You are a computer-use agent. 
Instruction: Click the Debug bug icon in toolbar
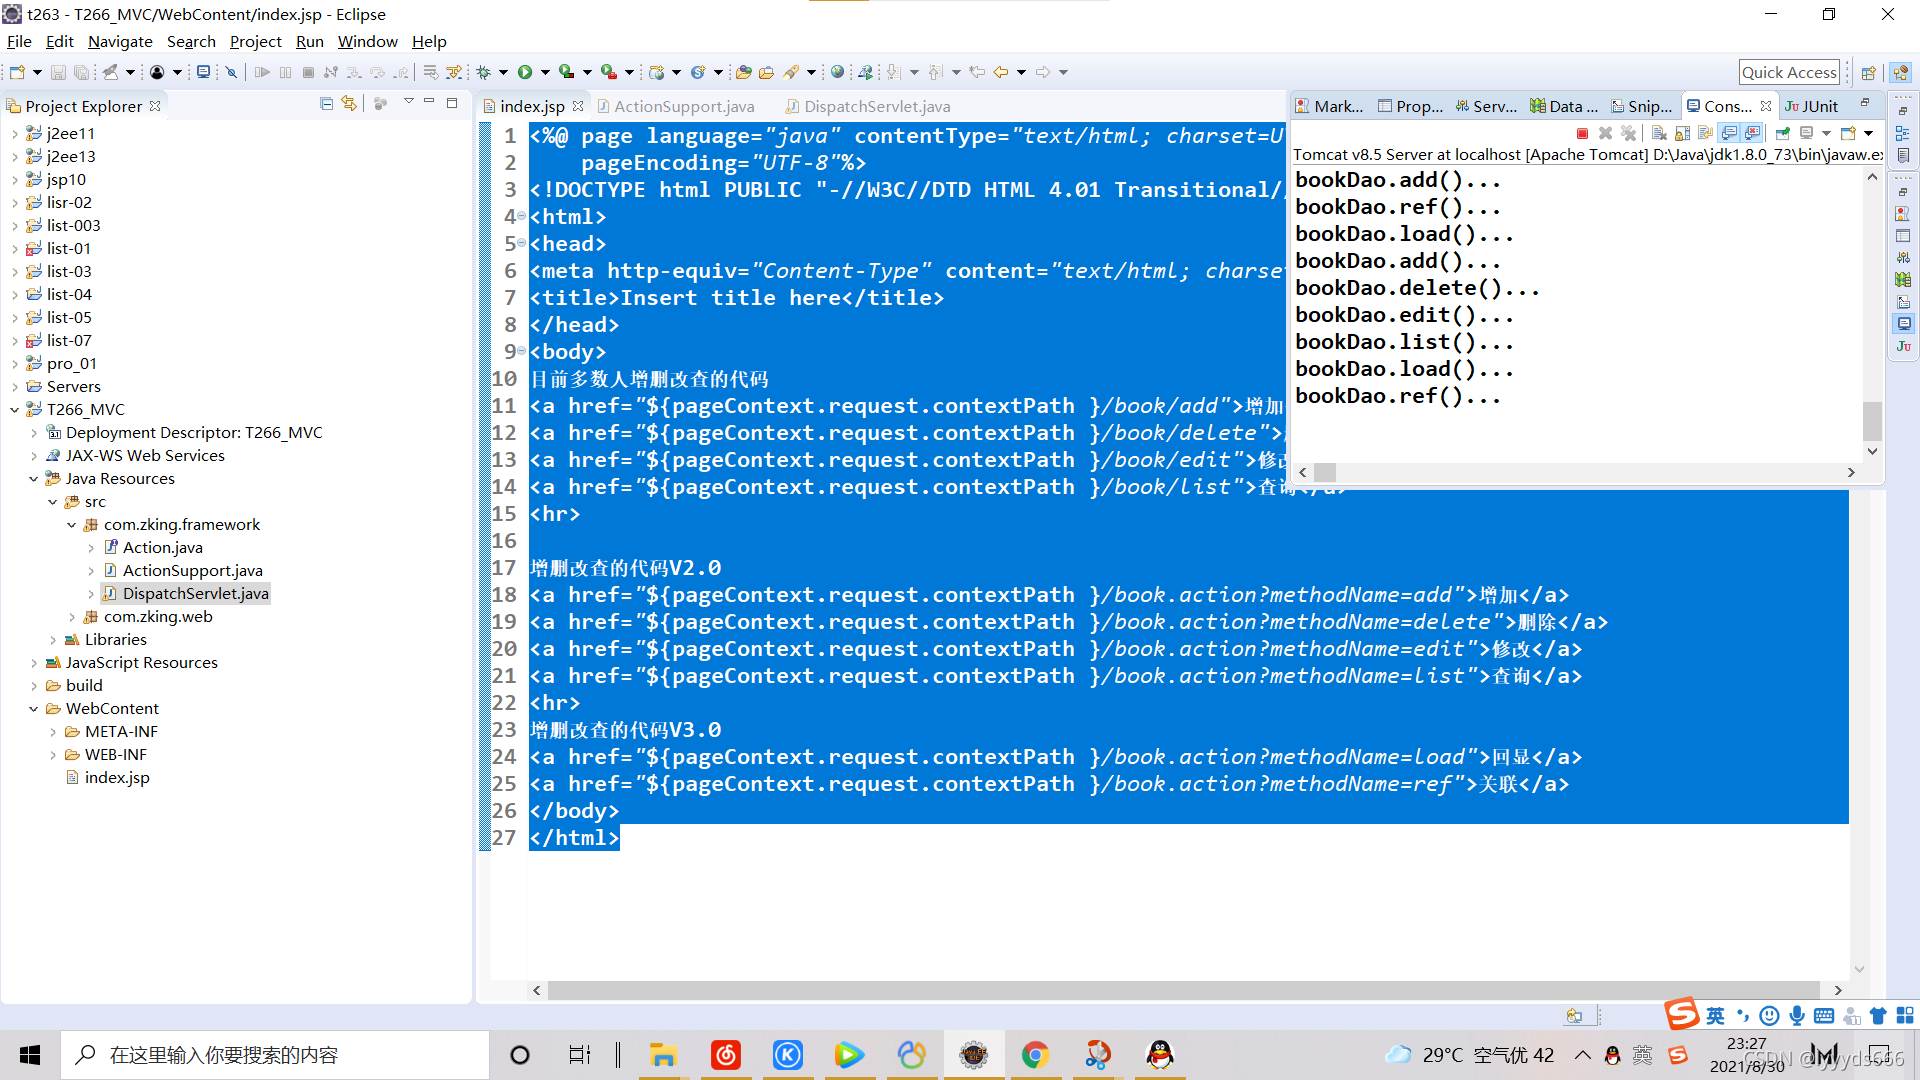(x=484, y=72)
